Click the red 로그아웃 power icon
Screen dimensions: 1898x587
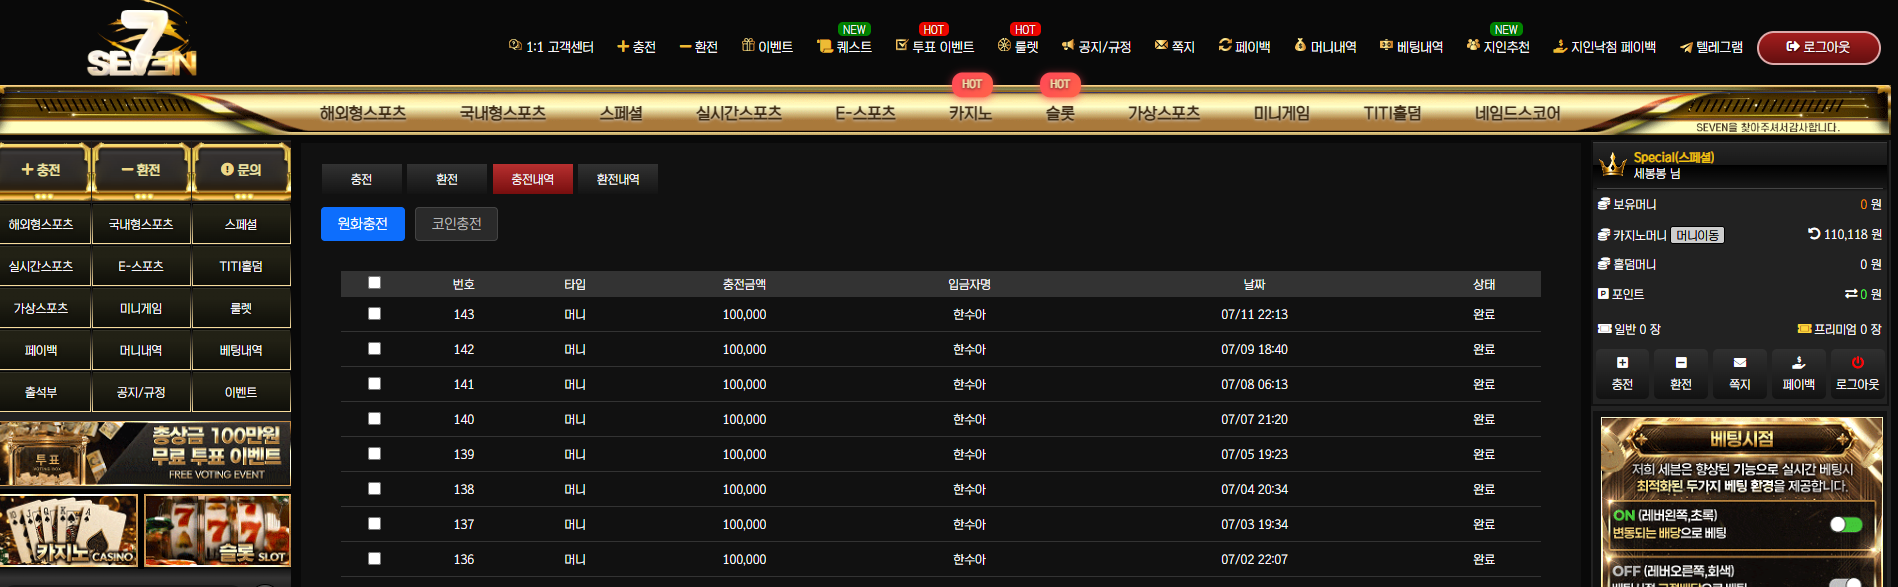(1857, 363)
